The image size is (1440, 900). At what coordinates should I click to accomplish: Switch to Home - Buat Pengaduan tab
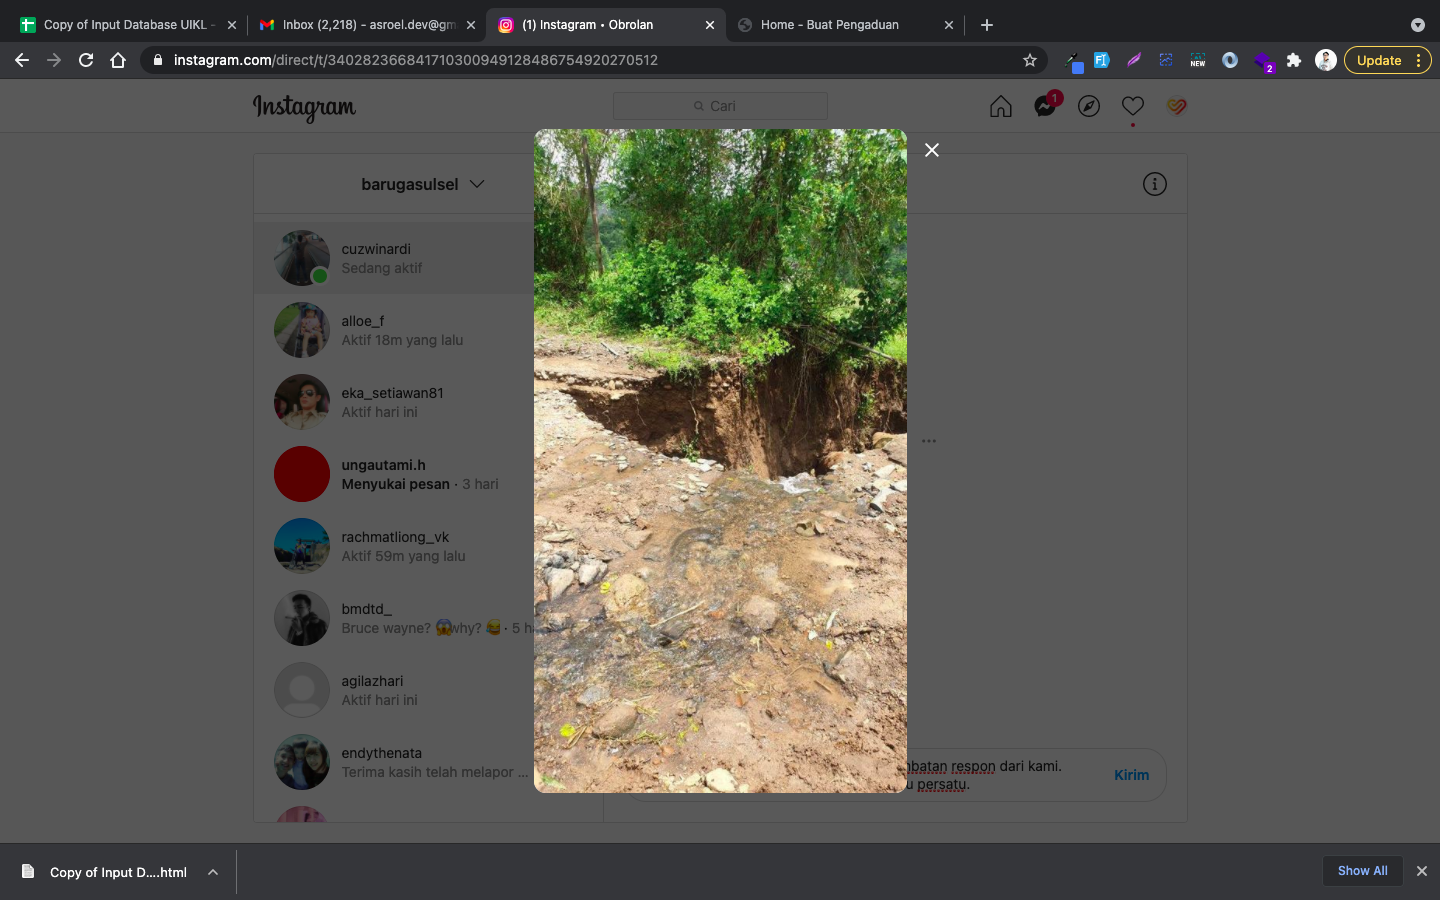pyautogui.click(x=845, y=25)
